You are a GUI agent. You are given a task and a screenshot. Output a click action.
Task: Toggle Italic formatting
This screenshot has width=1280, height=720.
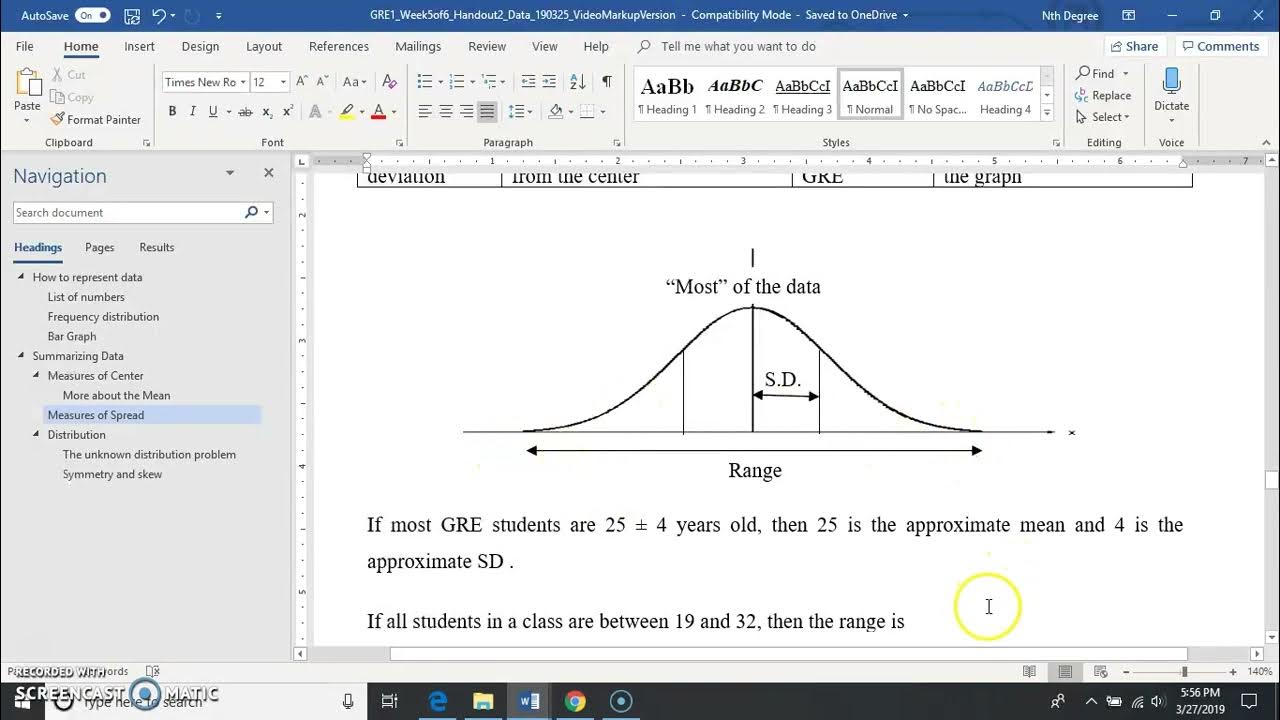(x=192, y=111)
